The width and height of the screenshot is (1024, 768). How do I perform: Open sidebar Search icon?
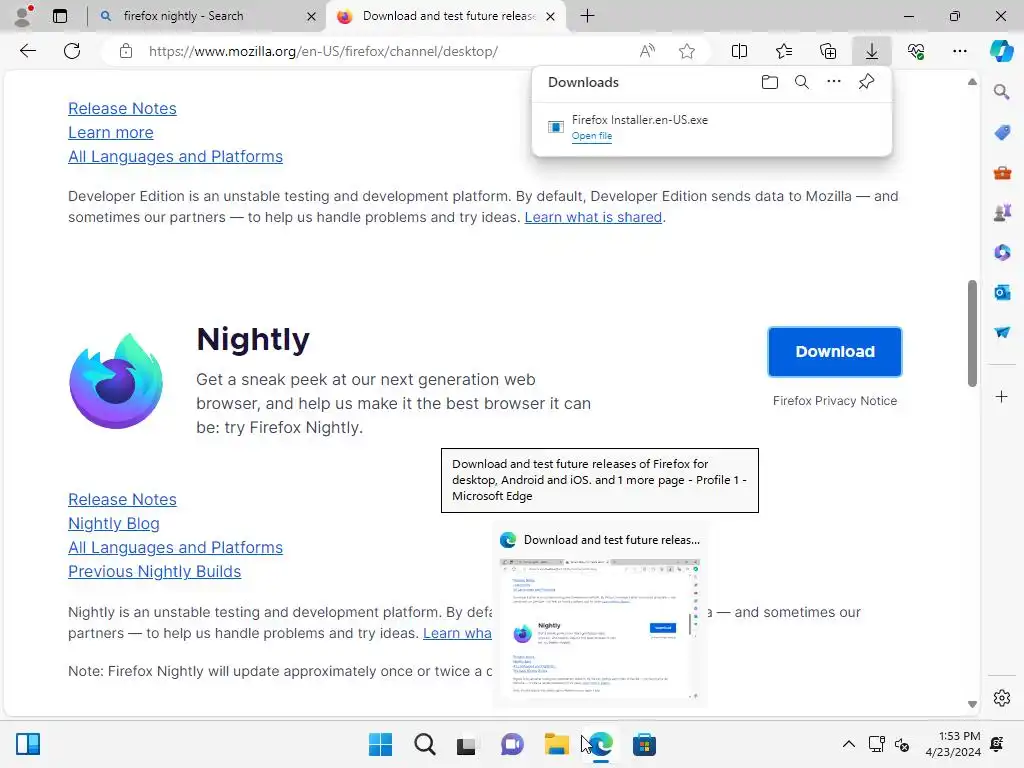[x=1002, y=92]
